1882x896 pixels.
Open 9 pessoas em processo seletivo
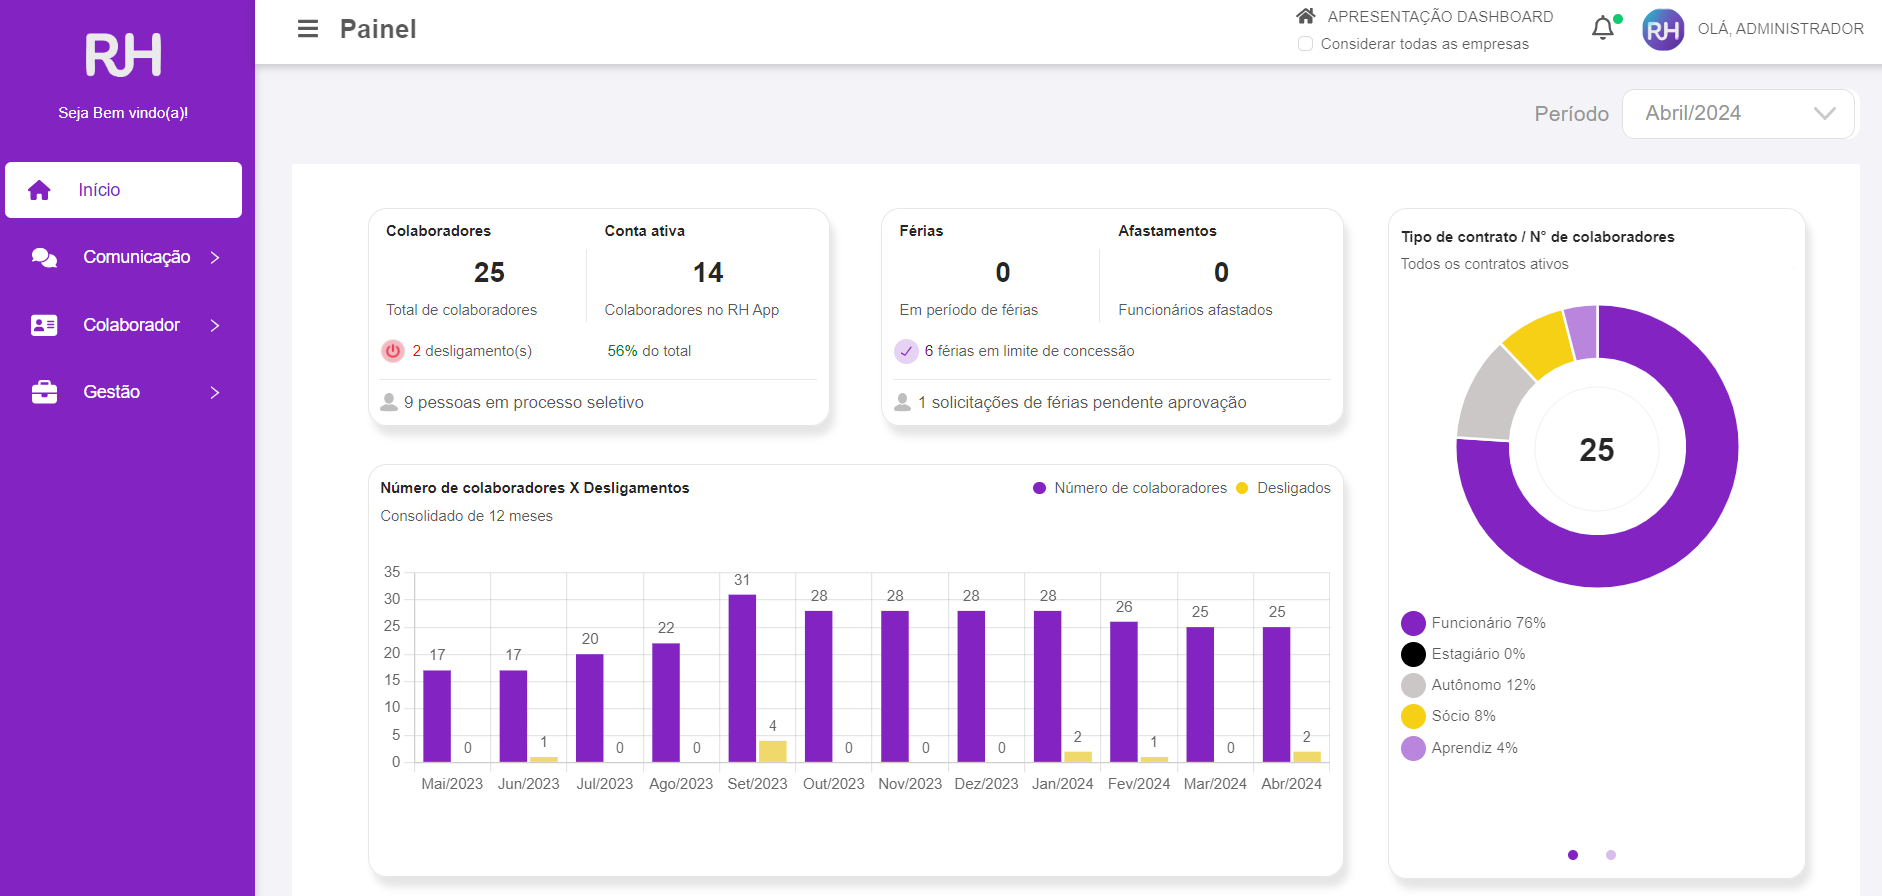tap(524, 402)
